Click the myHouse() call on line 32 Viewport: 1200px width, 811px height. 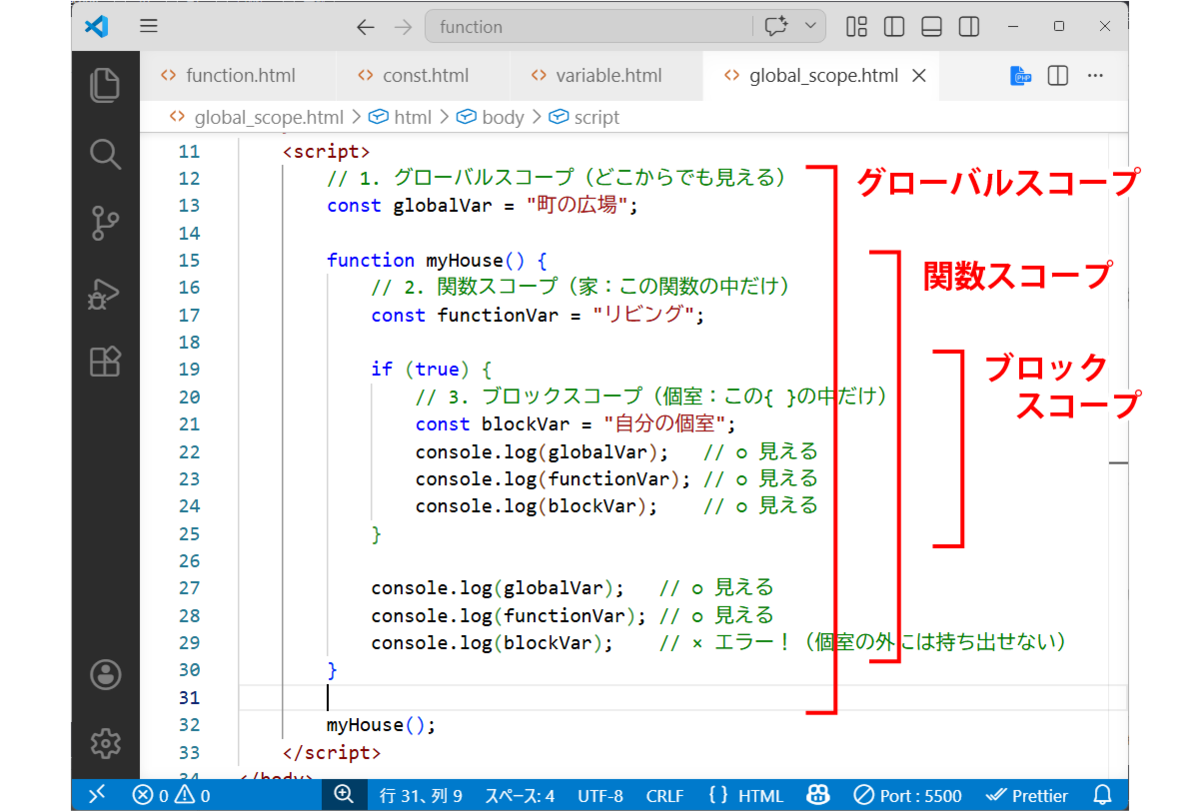382,725
